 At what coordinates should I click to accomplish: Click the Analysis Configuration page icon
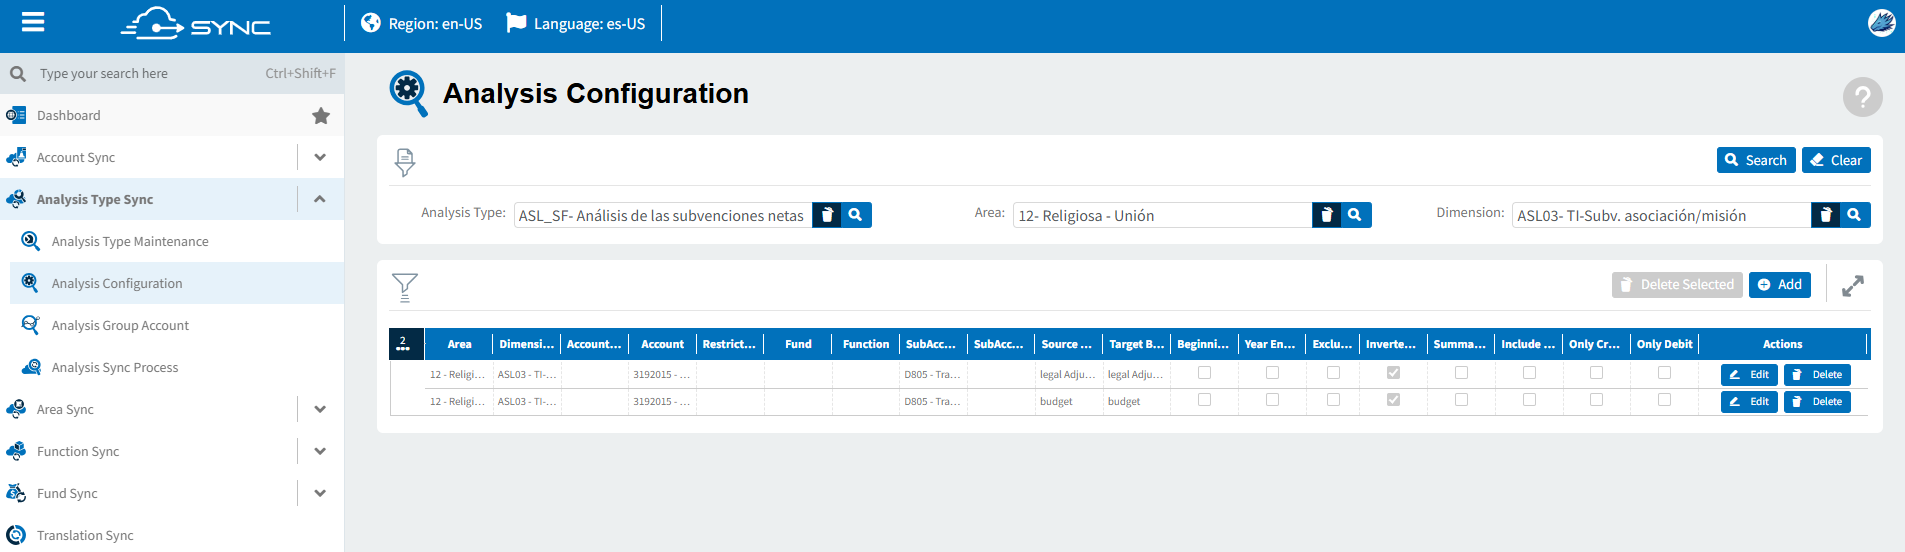408,93
